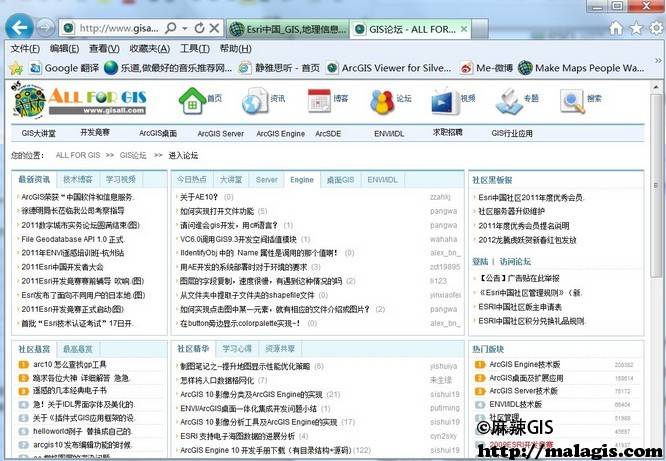The width and height of the screenshot is (666, 461).
Task: Open the browser Tools gear icon
Action: [x=656, y=28]
